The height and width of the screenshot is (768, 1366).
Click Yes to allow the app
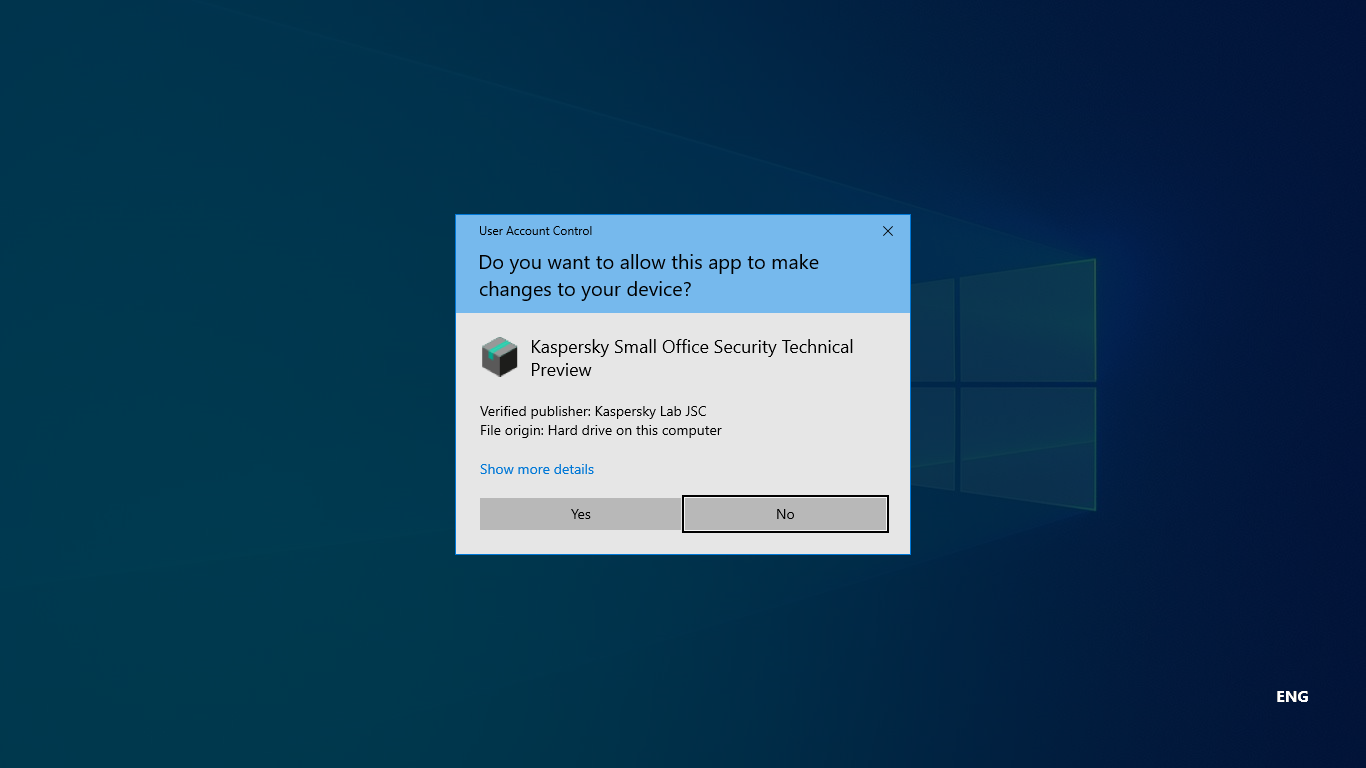(x=581, y=514)
